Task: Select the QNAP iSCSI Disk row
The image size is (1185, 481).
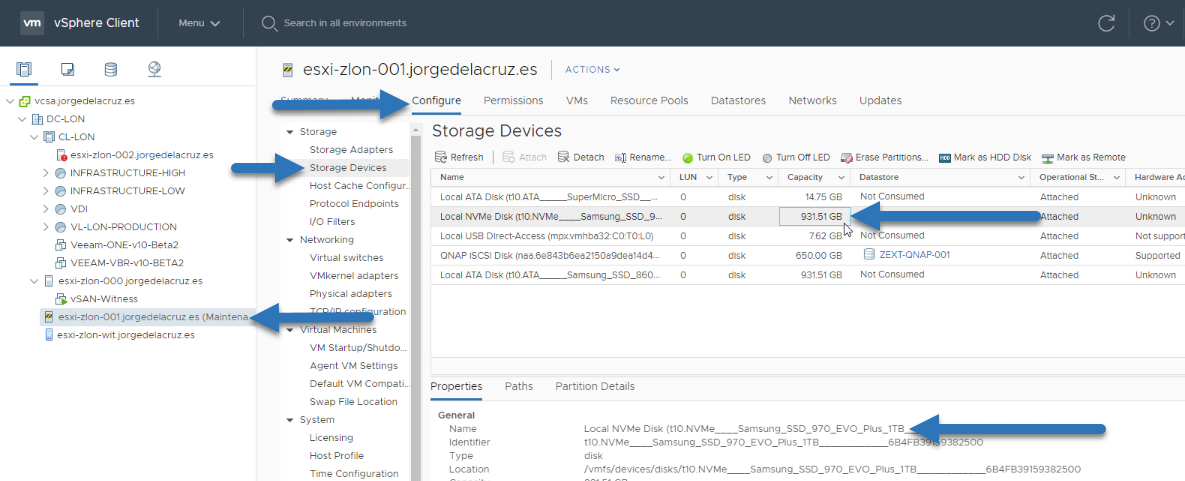Action: [807, 255]
